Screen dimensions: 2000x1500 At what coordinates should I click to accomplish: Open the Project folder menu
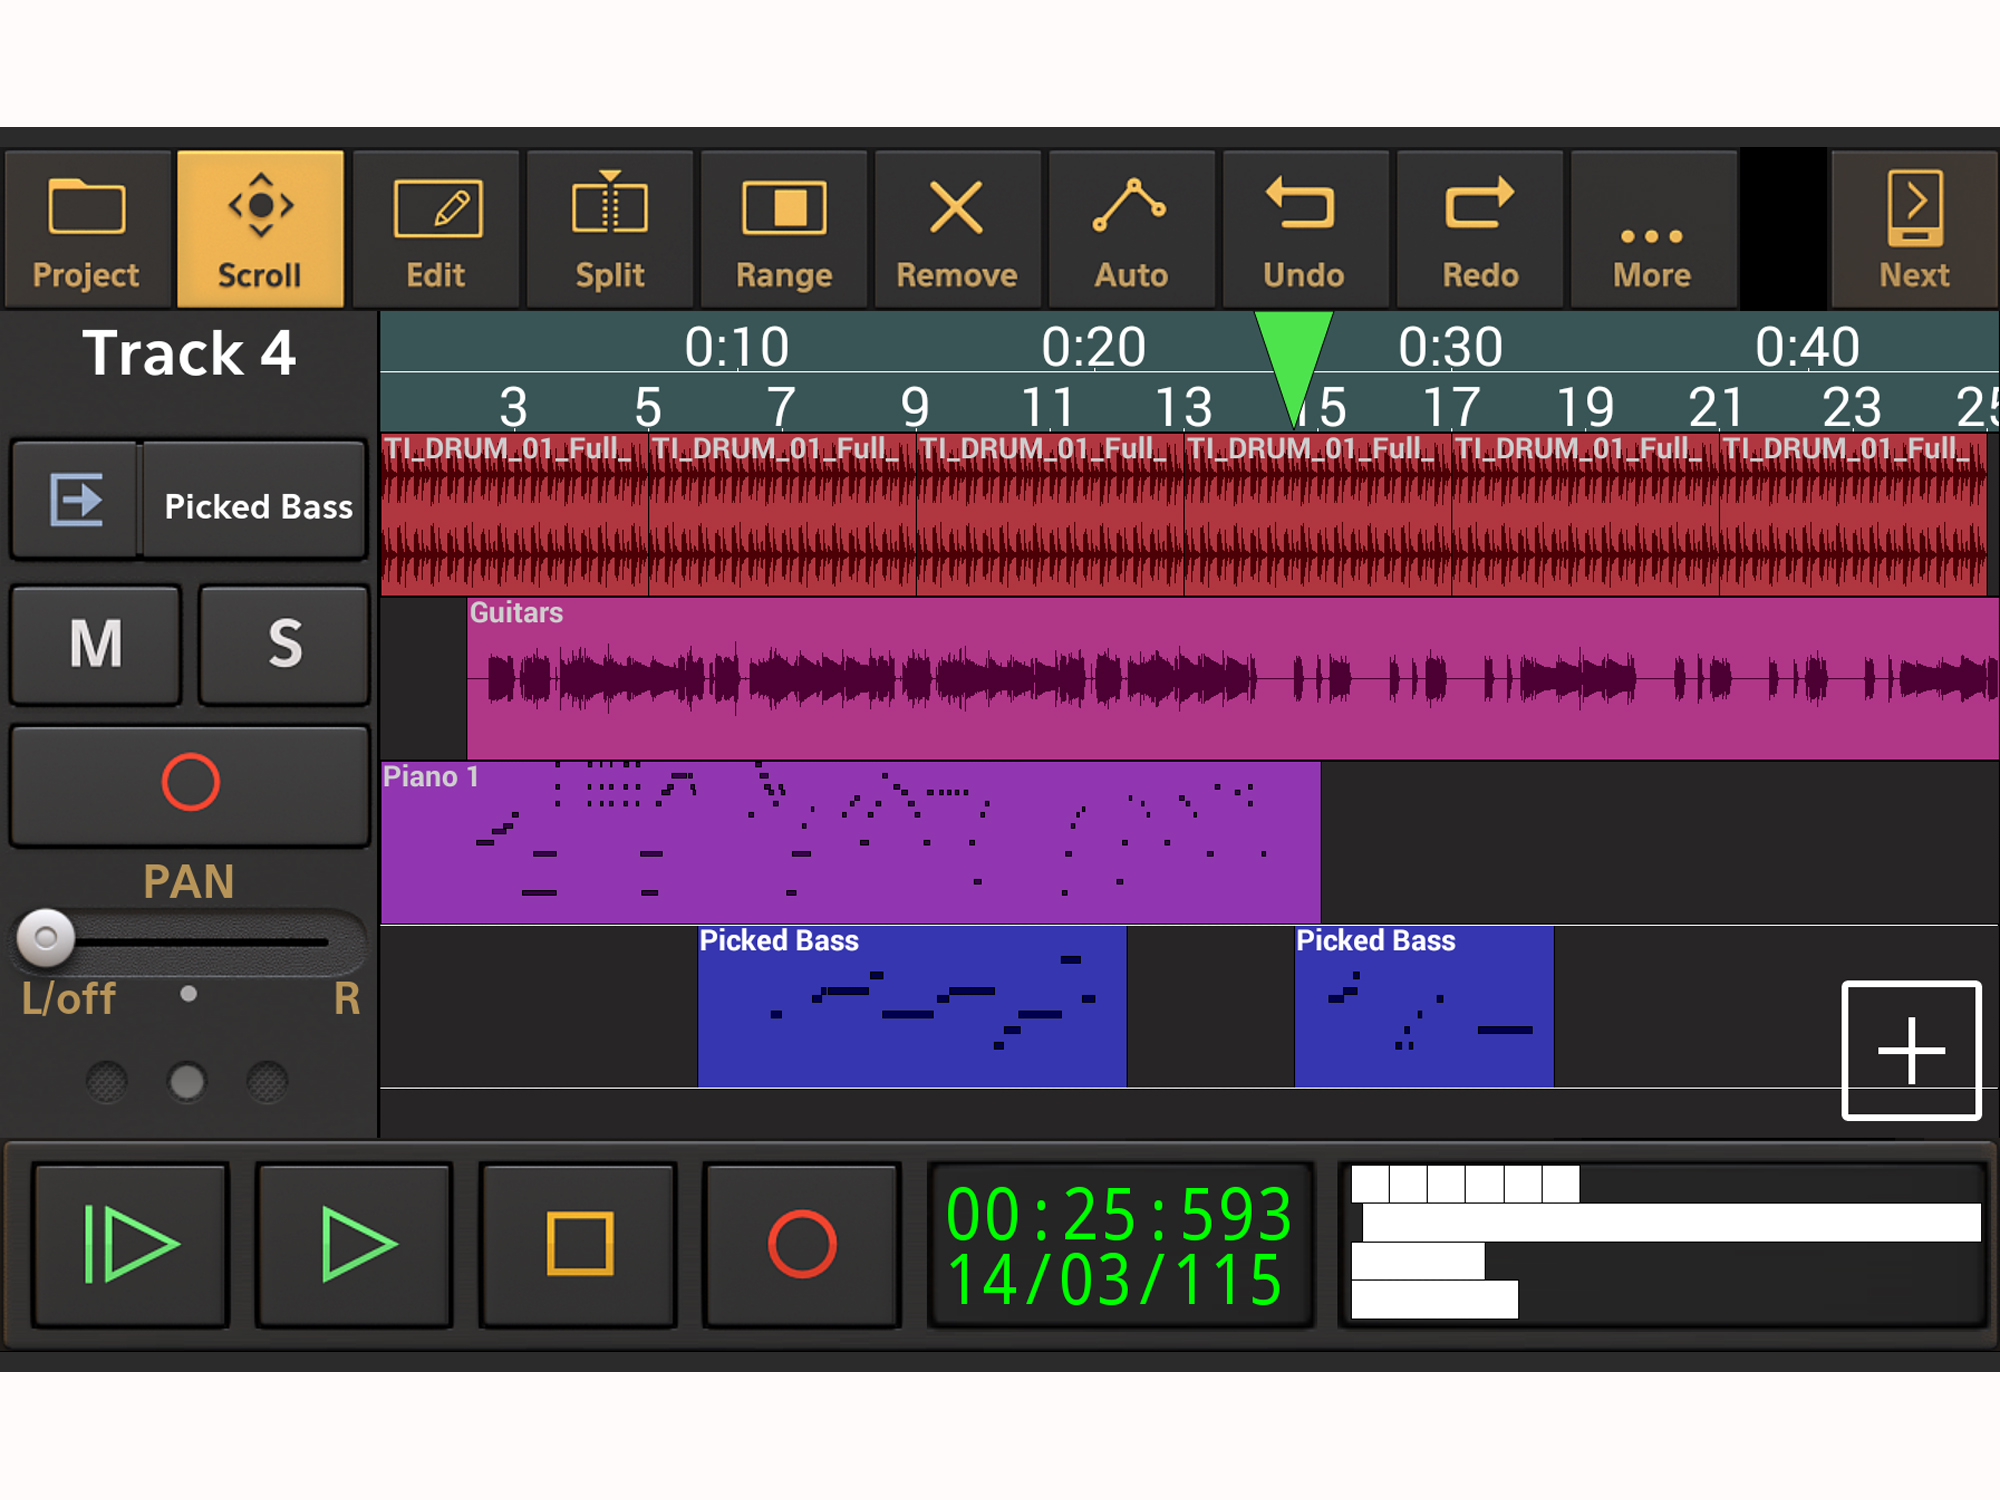[87, 229]
